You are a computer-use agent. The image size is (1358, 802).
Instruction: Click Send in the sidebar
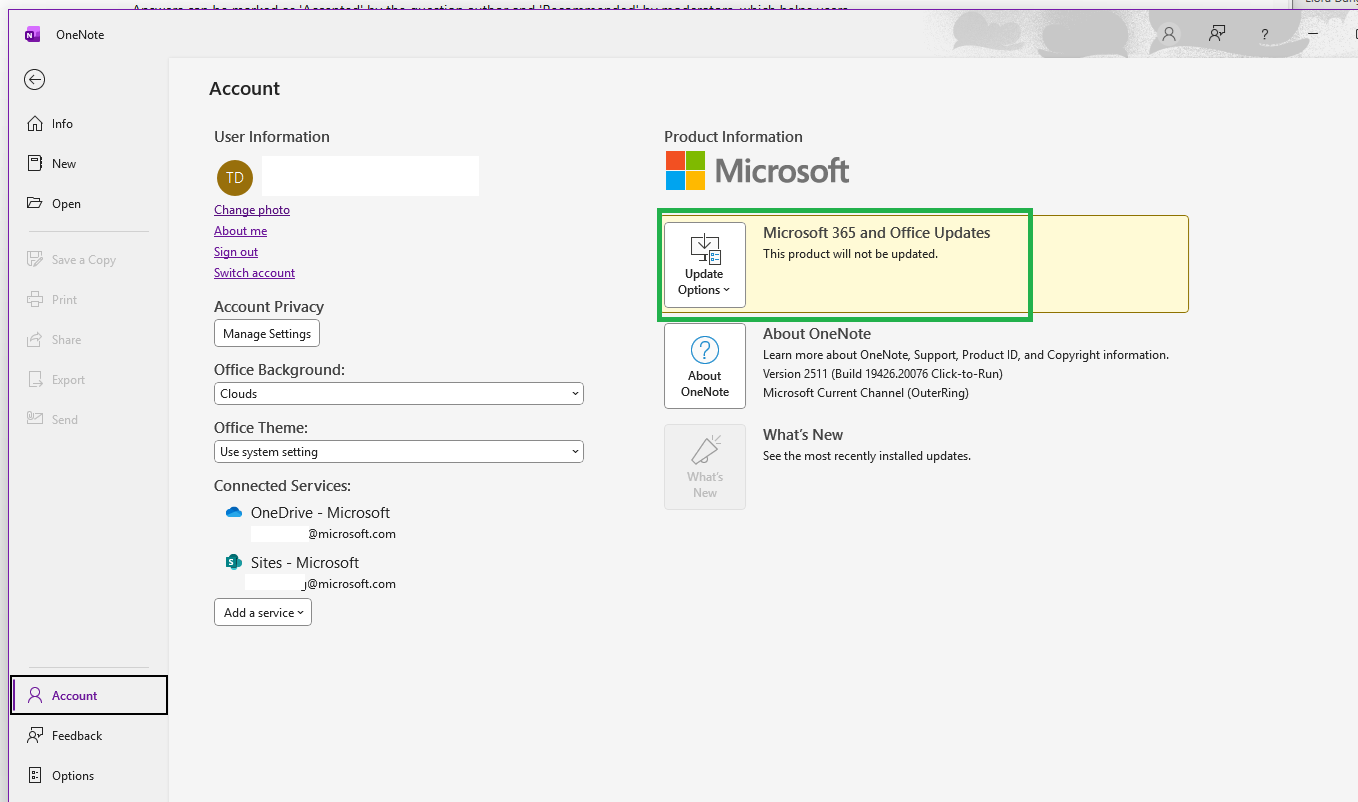(89, 420)
